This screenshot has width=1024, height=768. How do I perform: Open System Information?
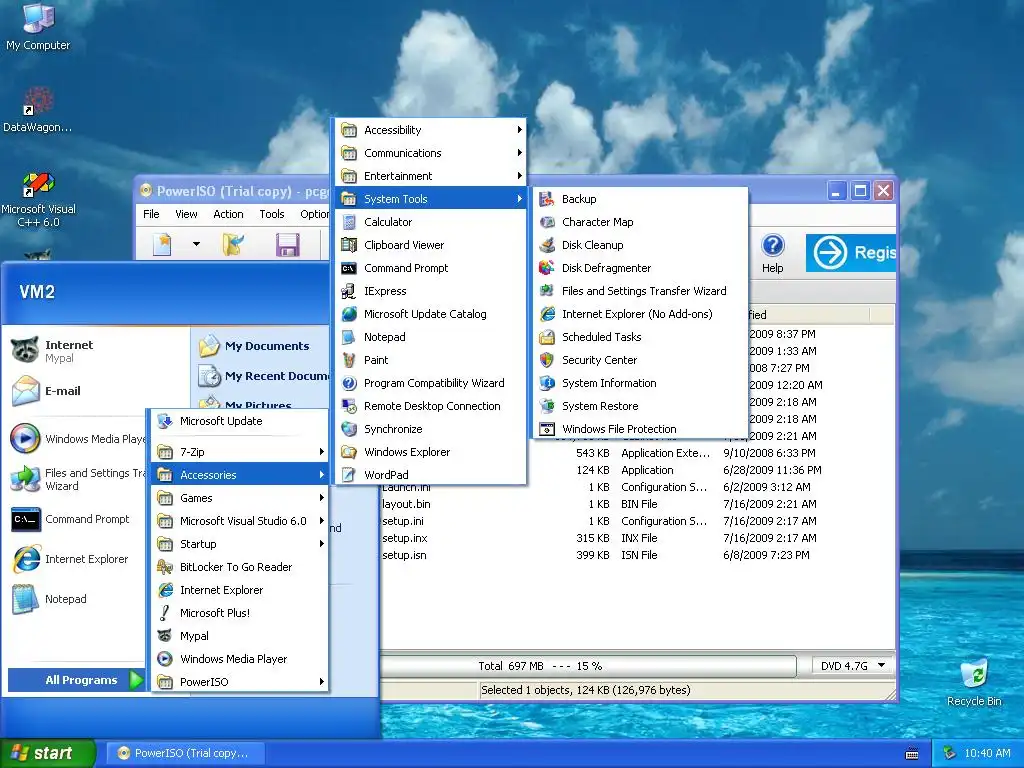[x=640, y=383]
